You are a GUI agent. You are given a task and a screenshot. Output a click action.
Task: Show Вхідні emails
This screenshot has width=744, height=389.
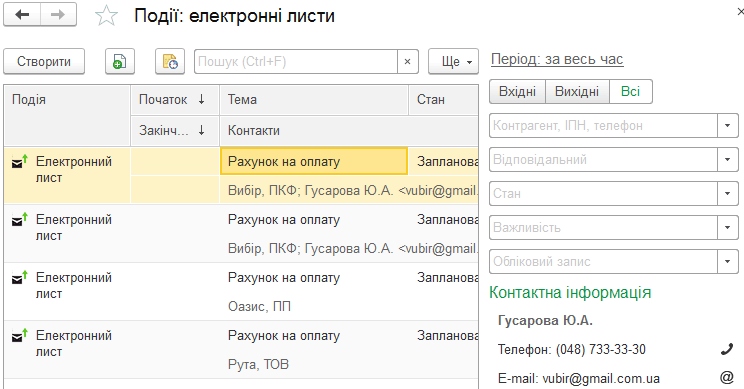pyautogui.click(x=517, y=92)
